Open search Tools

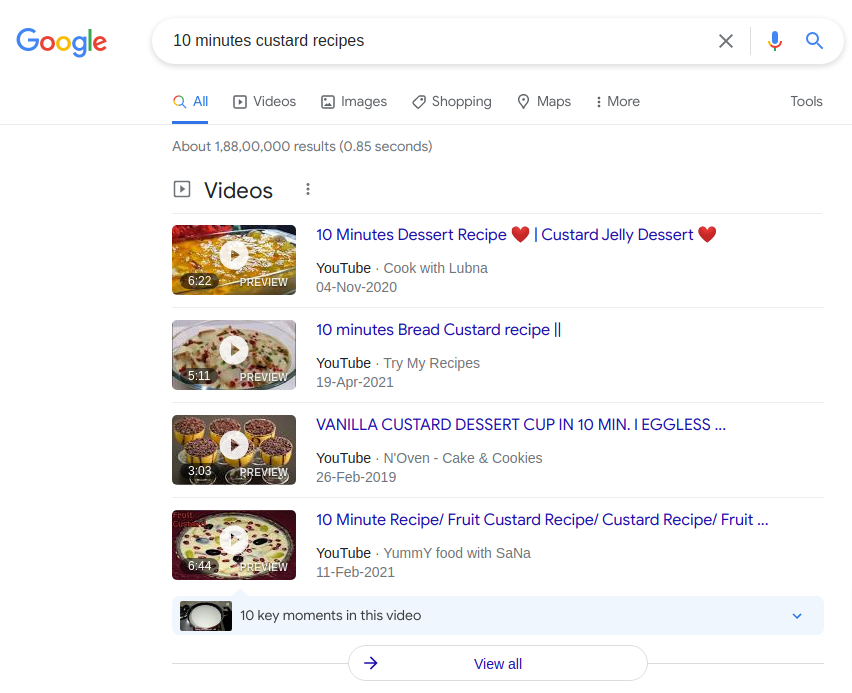[x=806, y=102]
